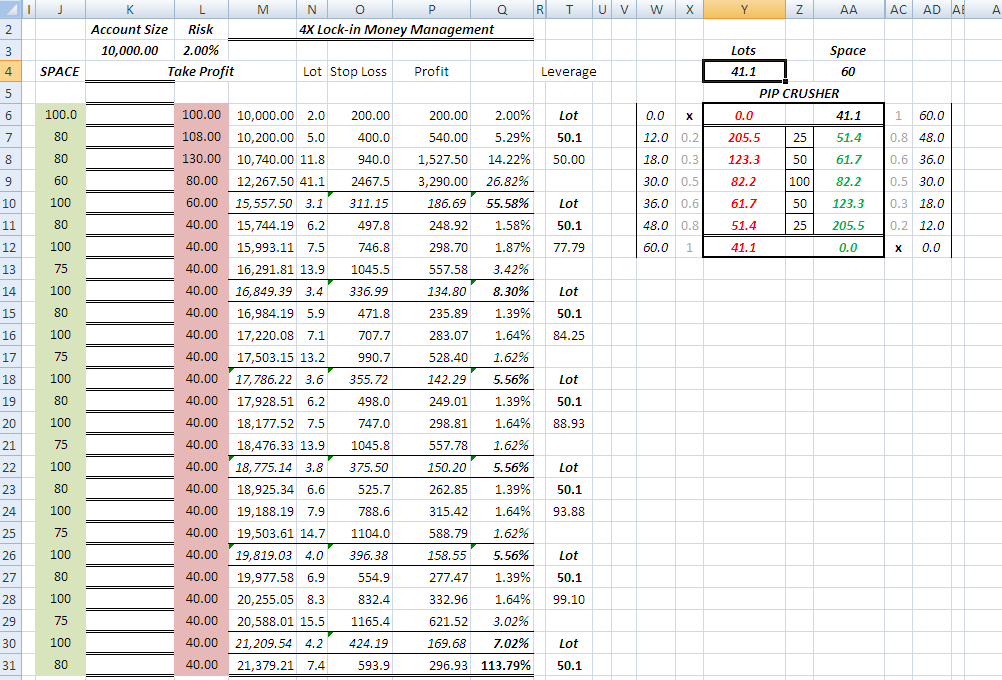Screen dimensions: 1002x680
Task: Click the 21,209.54 italic balance cell
Action: [263, 643]
